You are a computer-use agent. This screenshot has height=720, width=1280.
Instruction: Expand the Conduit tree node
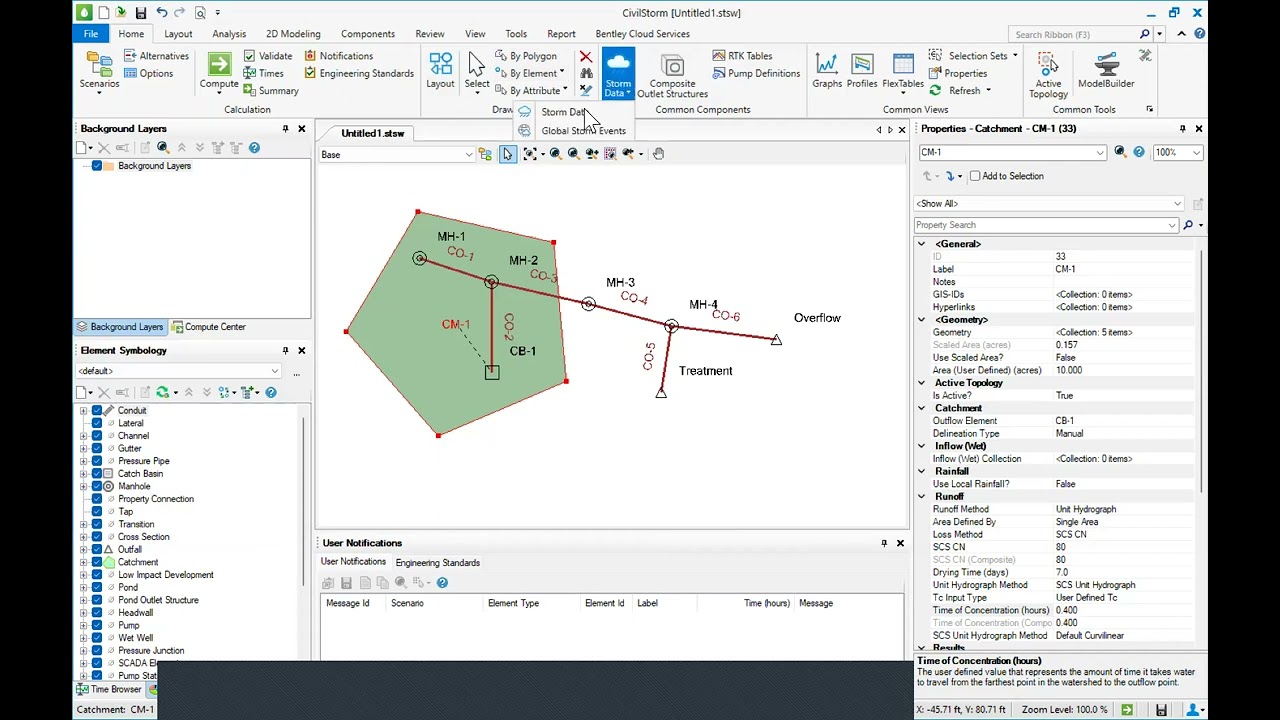(84, 411)
